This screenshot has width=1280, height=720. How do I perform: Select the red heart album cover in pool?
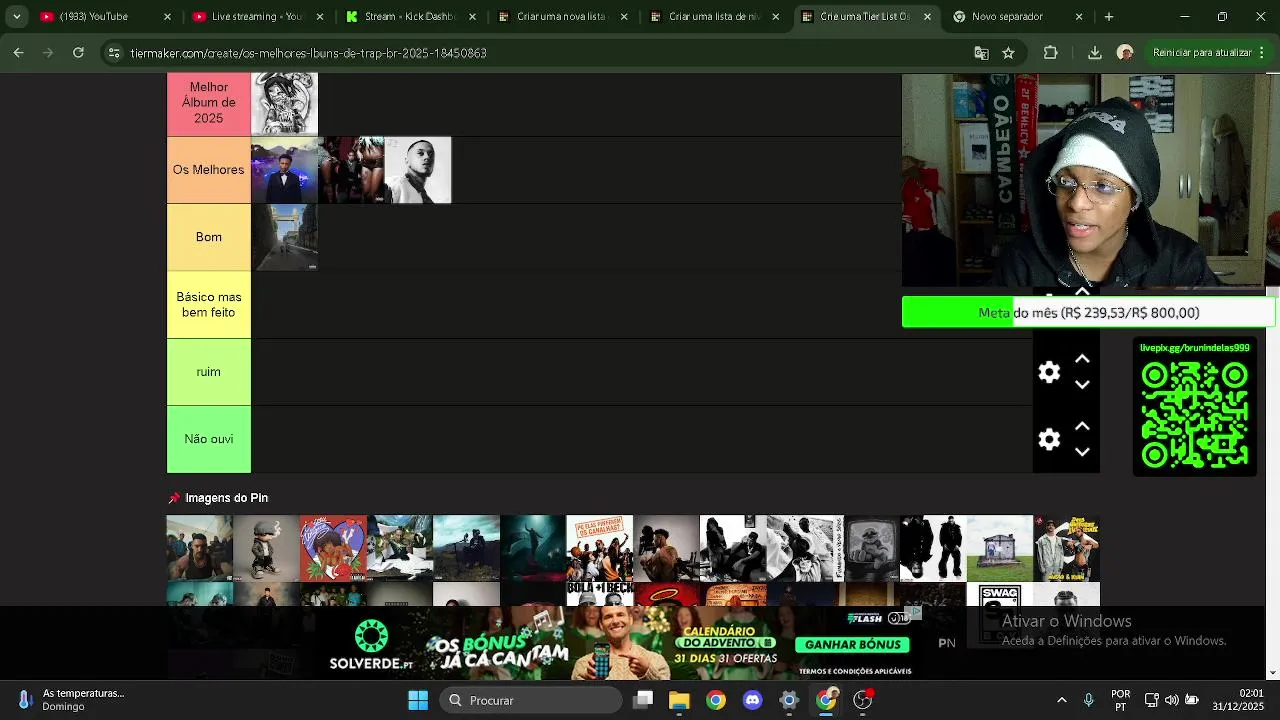point(333,548)
